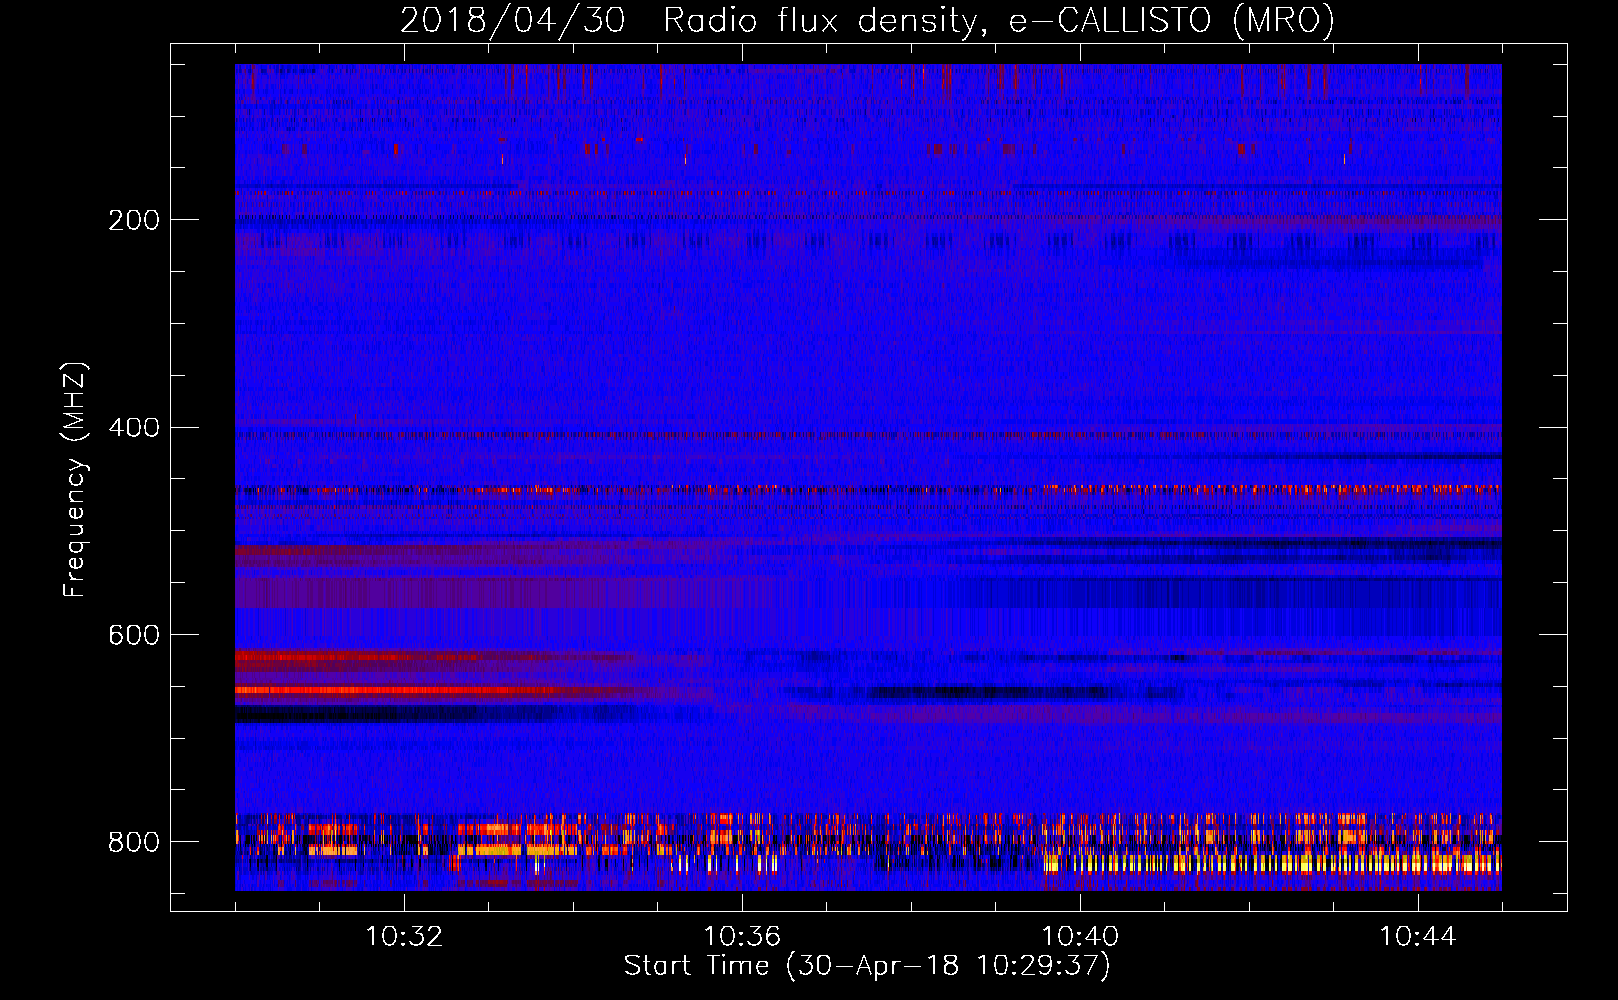Screen dimensions: 1618x1000
Task: Select the '800' frequency axis label
Action: [134, 843]
